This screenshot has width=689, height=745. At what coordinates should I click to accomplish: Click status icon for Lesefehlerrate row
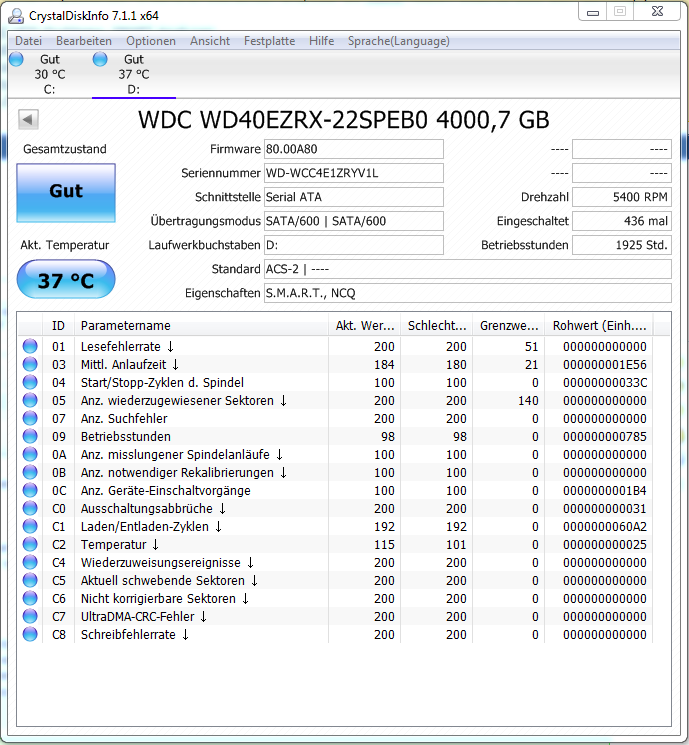(x=30, y=346)
